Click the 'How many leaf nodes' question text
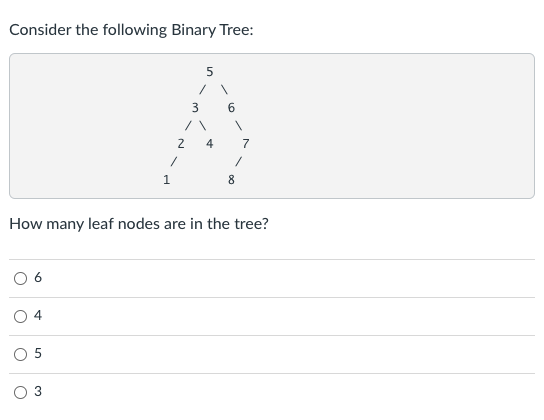The height and width of the screenshot is (420, 544). point(139,224)
